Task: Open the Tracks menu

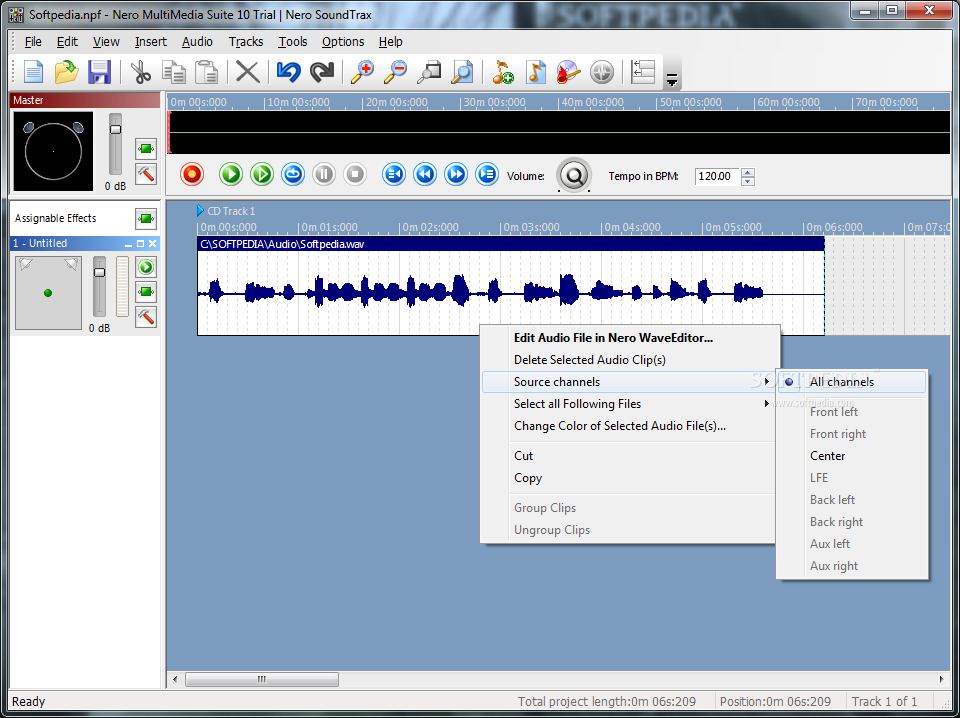Action: point(246,42)
